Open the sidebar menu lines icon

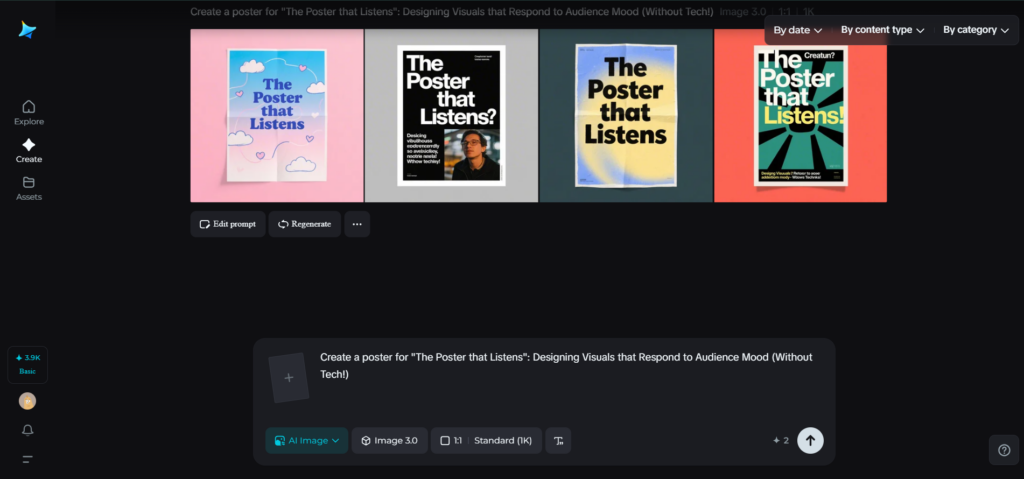tap(28, 459)
